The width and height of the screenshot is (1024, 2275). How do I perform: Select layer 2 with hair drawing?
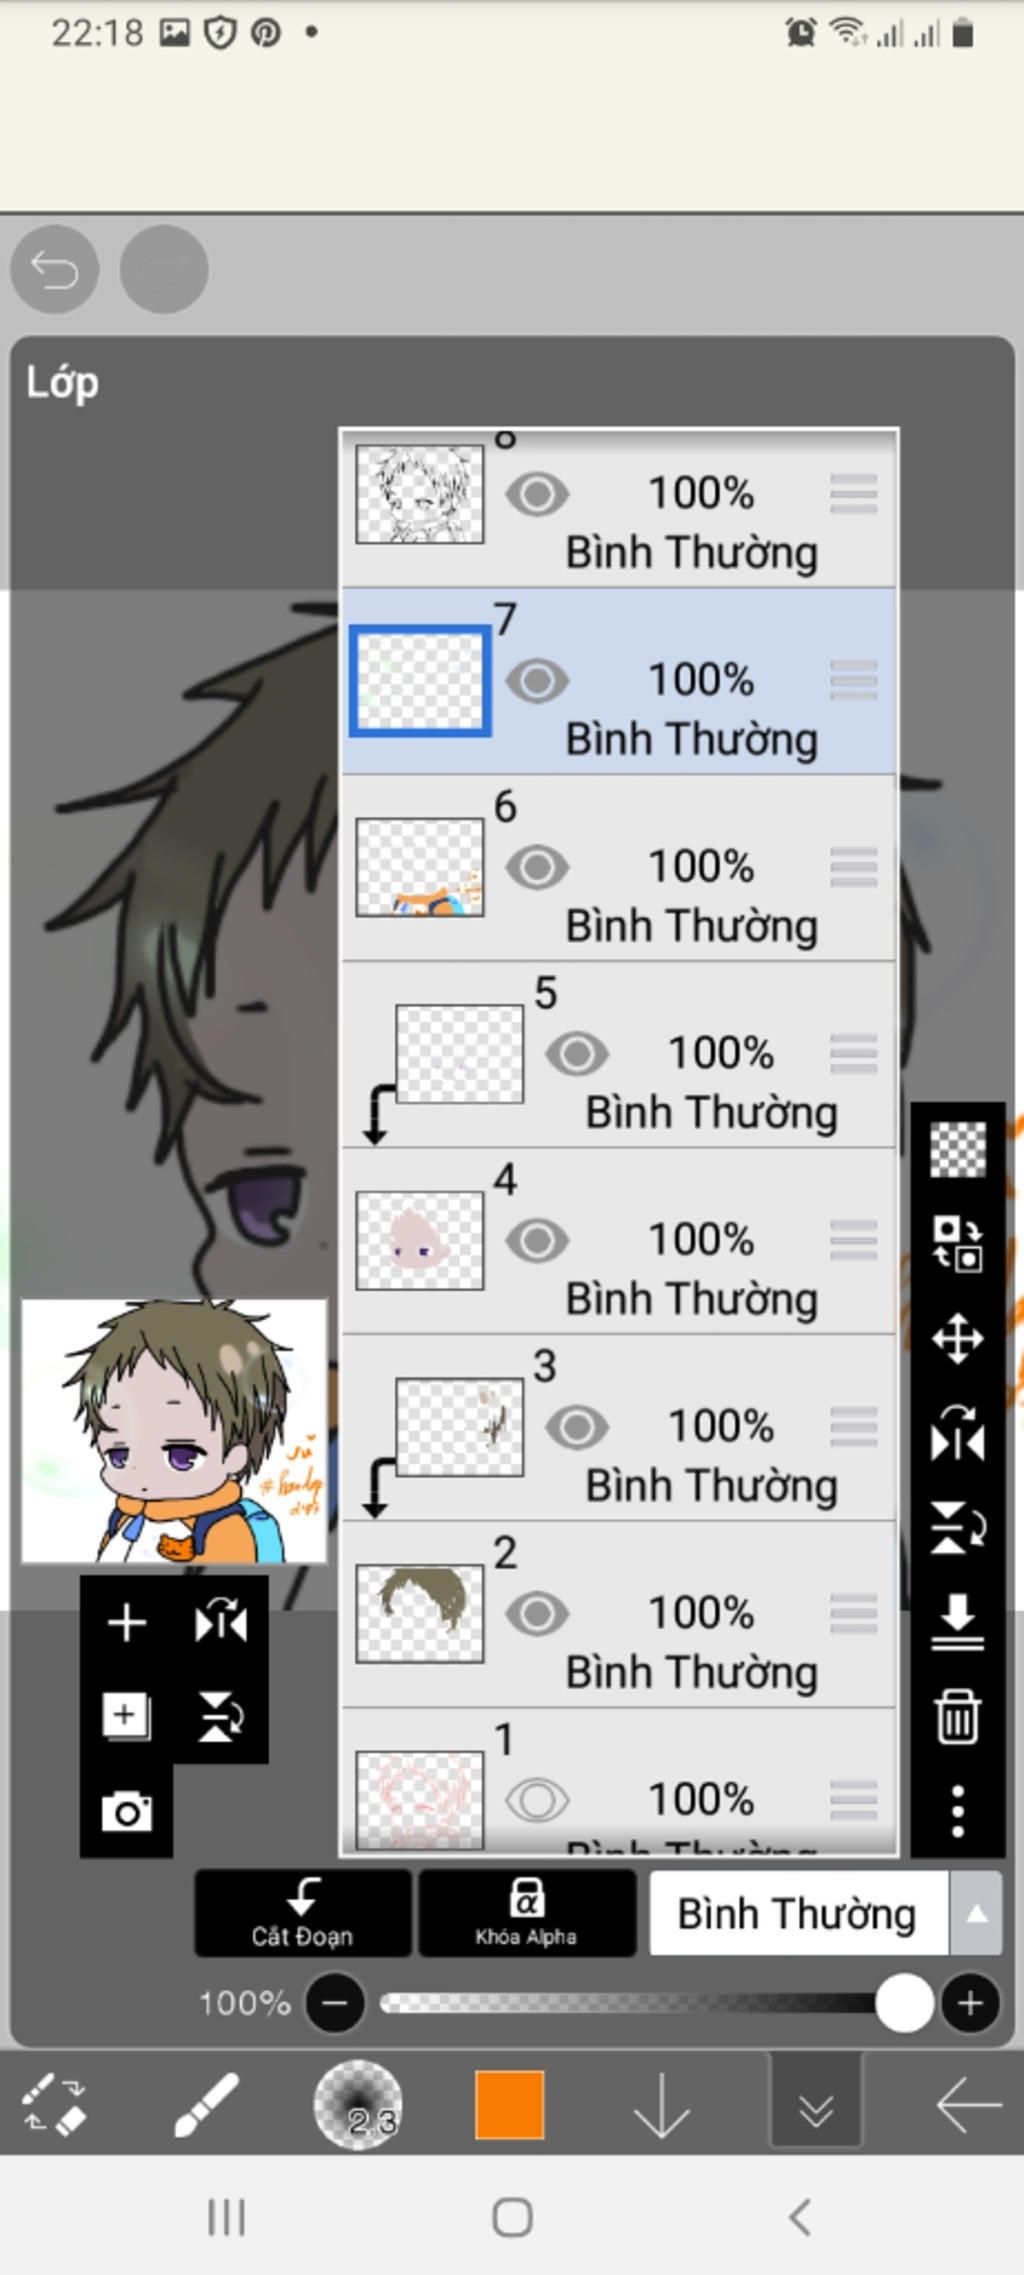618,1614
